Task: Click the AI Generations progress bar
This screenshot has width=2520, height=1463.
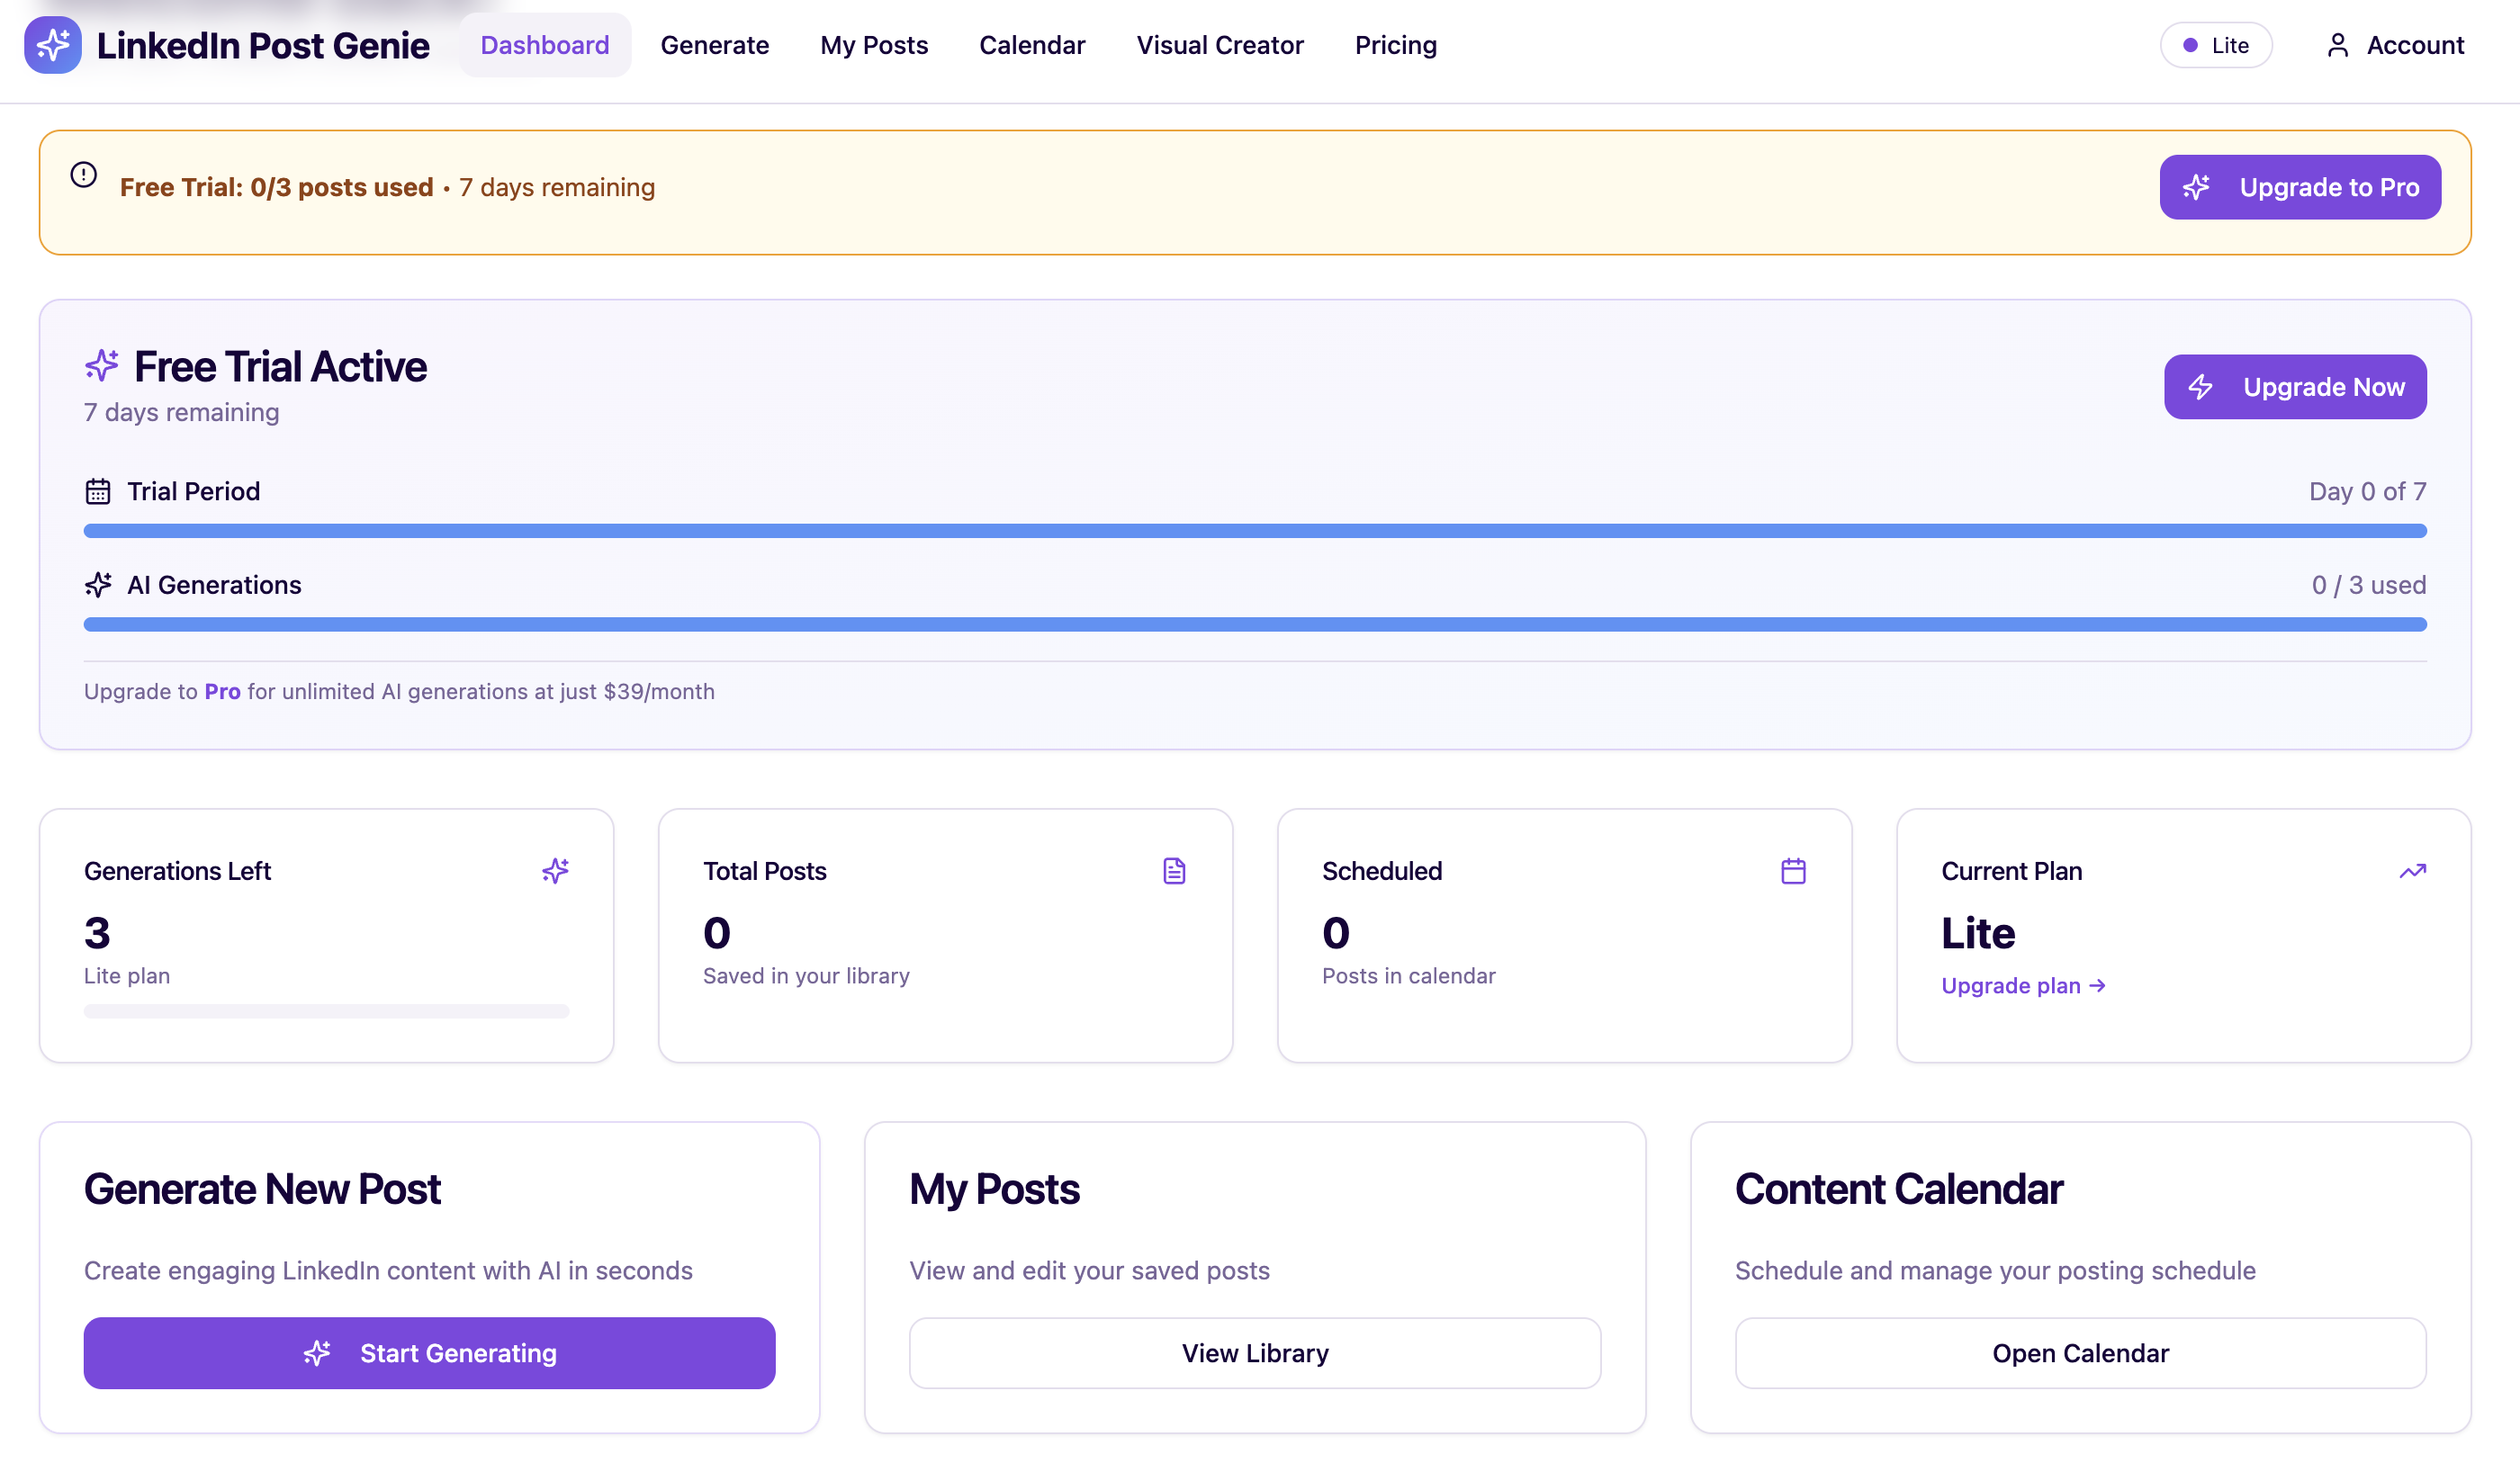Action: [1255, 623]
